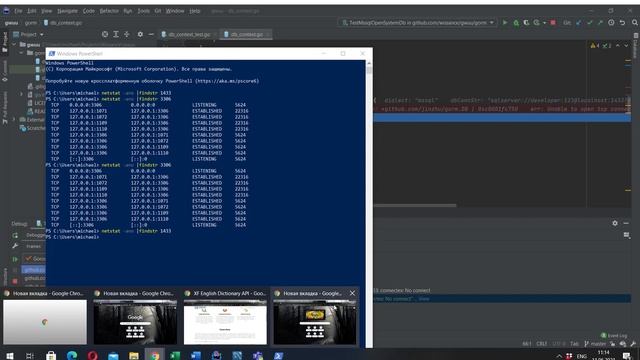Click Task View icon on taskbar

coord(30,356)
